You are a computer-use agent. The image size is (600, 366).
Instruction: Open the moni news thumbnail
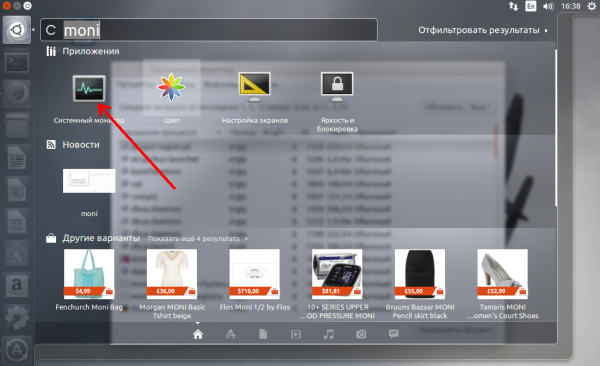(89, 181)
